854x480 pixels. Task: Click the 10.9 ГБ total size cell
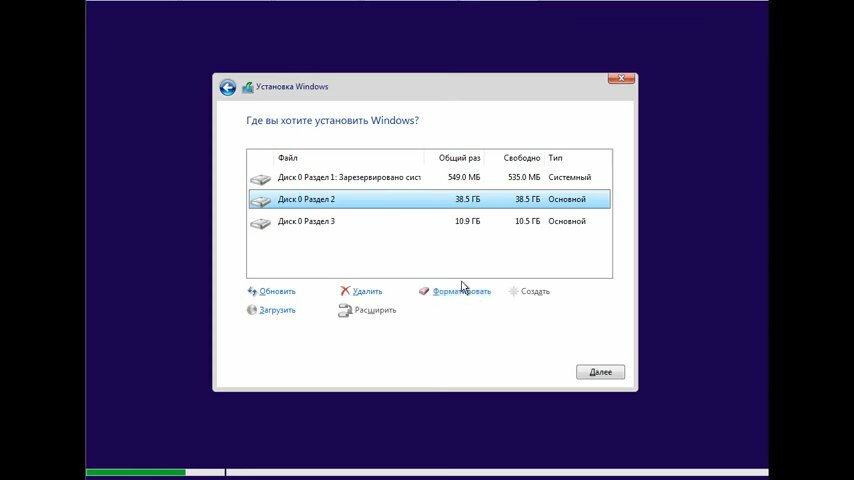pyautogui.click(x=467, y=221)
